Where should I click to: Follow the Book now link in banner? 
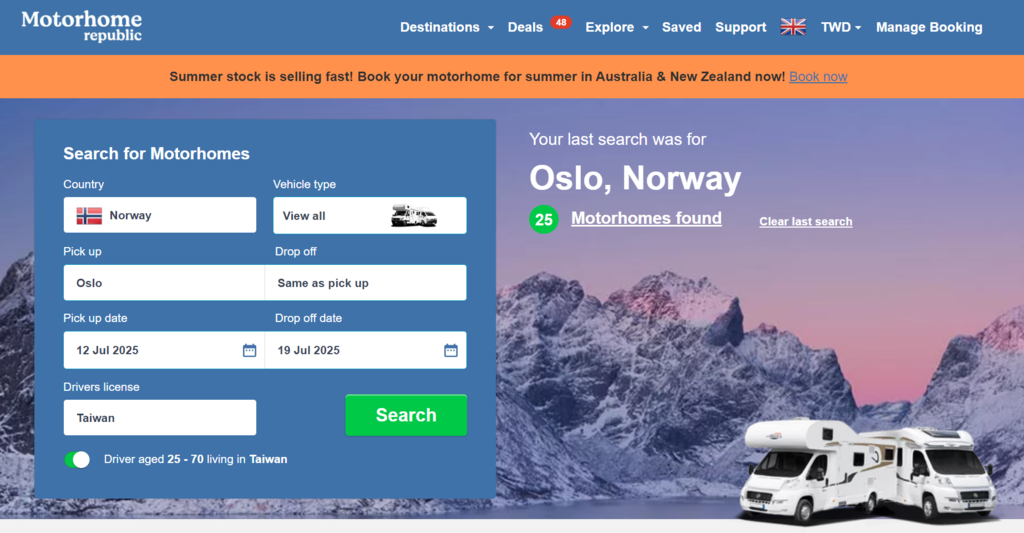[818, 76]
